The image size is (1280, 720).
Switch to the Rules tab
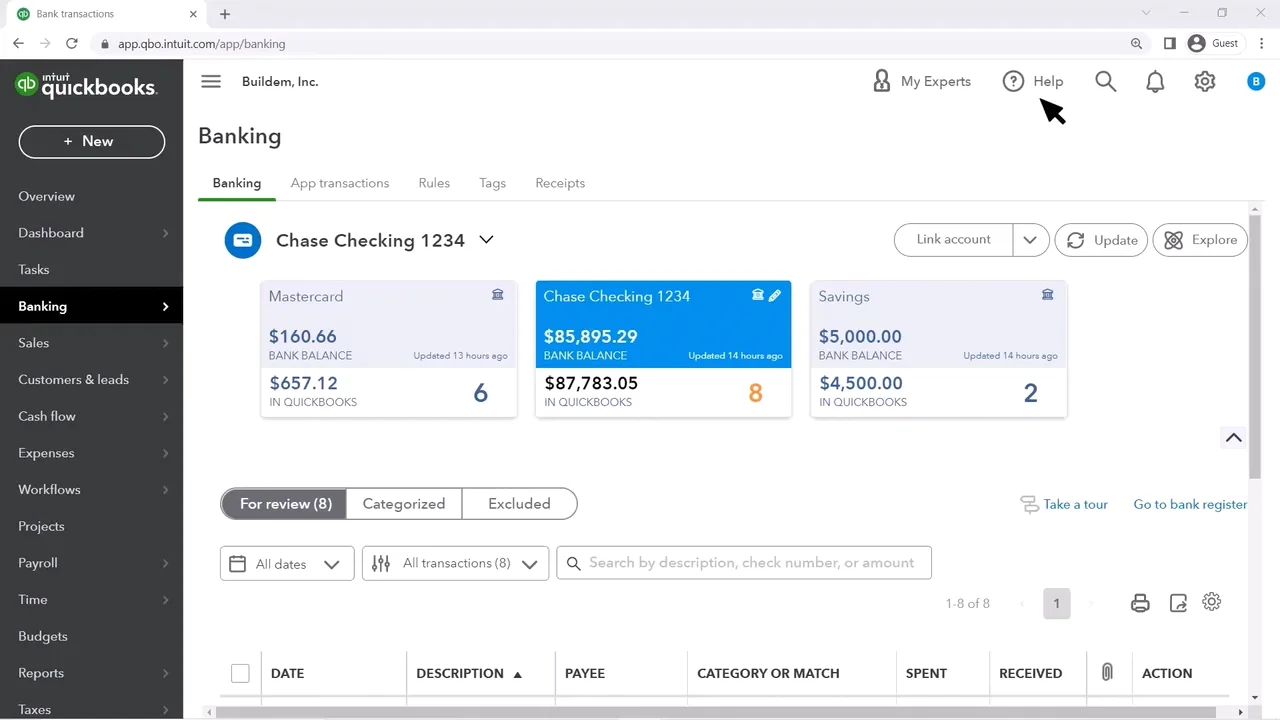point(434,183)
